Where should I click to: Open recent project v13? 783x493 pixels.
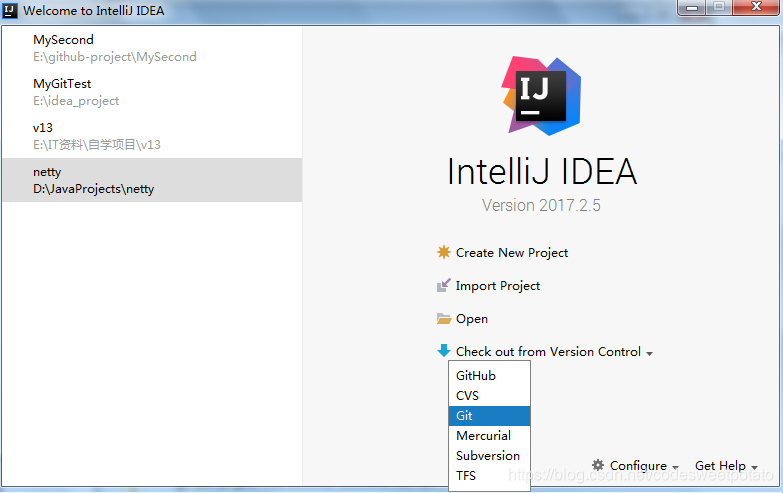coord(152,136)
